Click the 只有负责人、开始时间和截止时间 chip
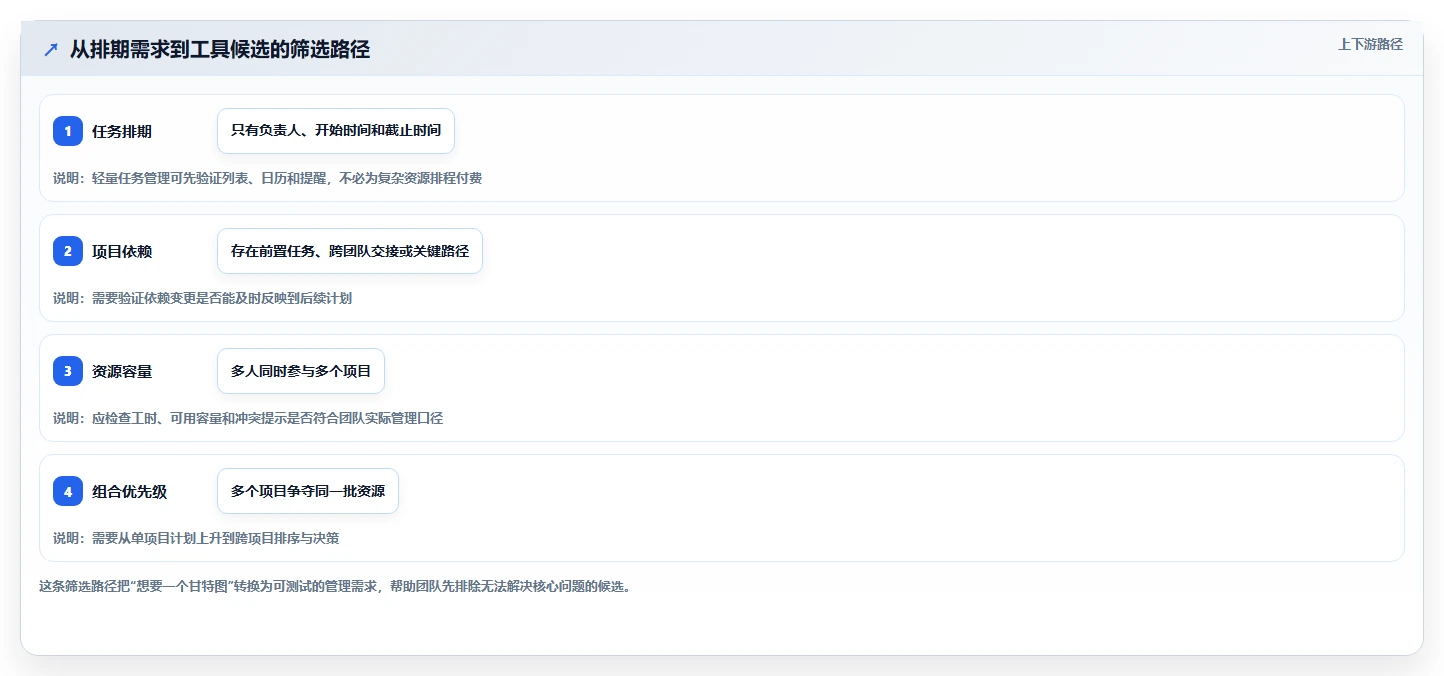Image resolution: width=1444 pixels, height=676 pixels. pyautogui.click(x=336, y=131)
